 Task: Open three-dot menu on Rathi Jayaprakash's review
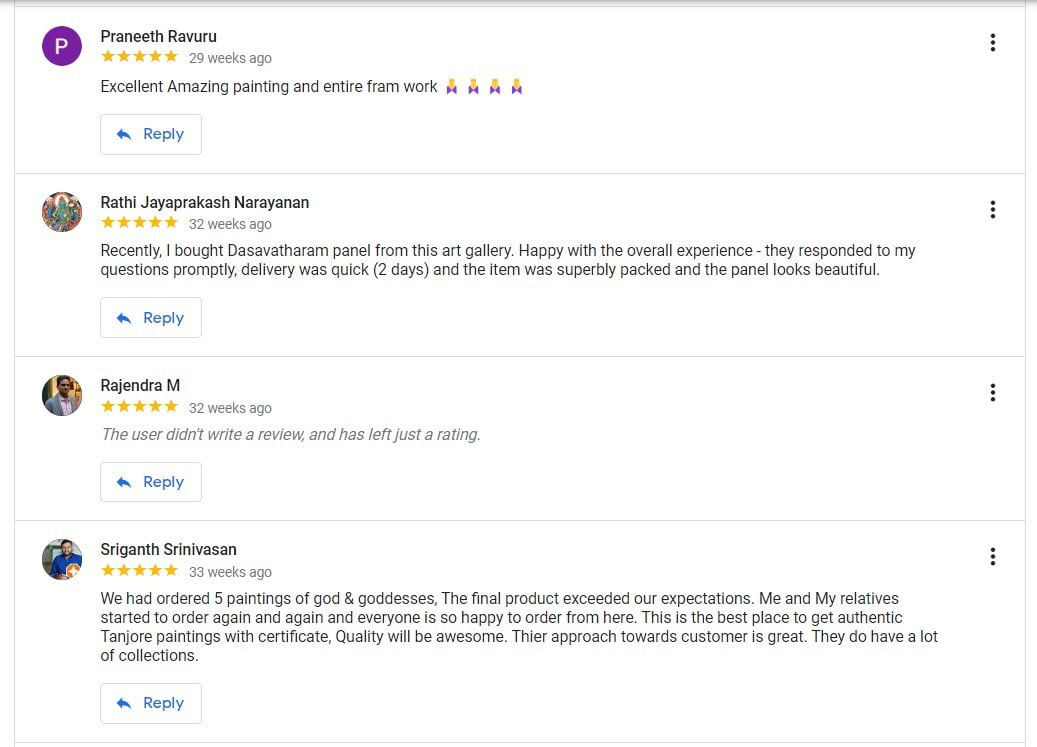pyautogui.click(x=992, y=209)
